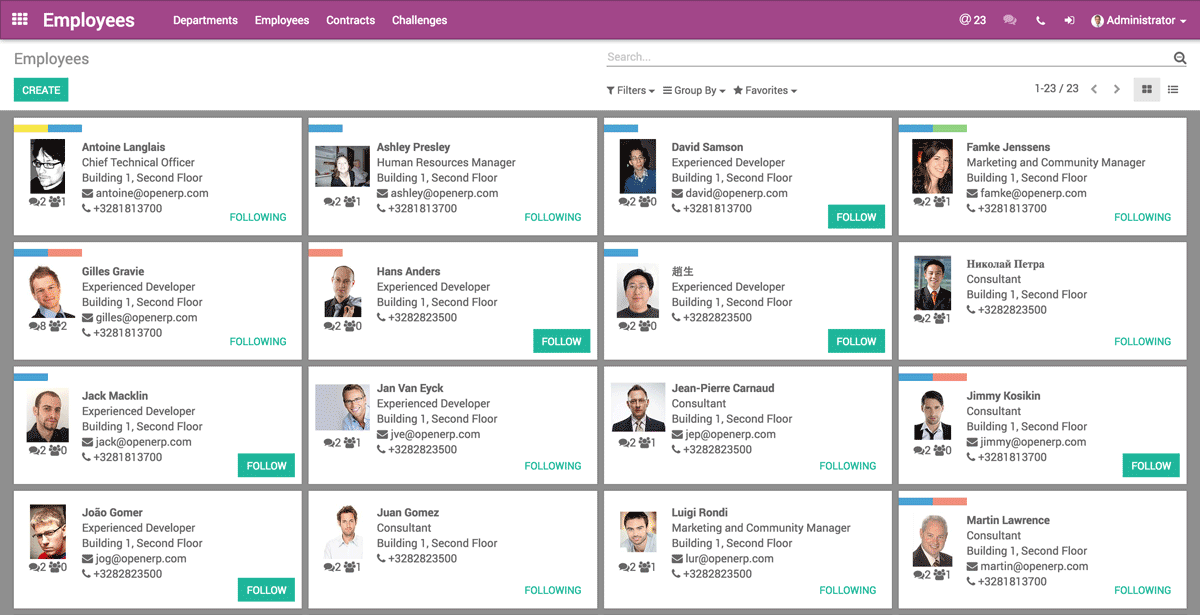The image size is (1200, 615).
Task: Click the CREATE button
Action: tap(40, 89)
